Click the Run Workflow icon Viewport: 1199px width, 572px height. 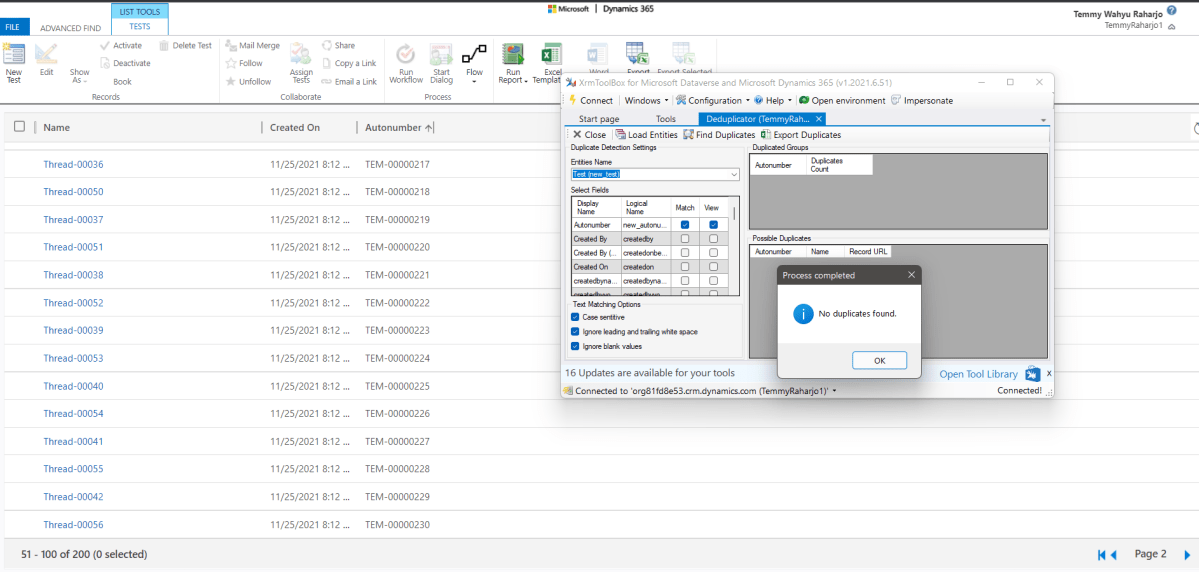coord(406,55)
